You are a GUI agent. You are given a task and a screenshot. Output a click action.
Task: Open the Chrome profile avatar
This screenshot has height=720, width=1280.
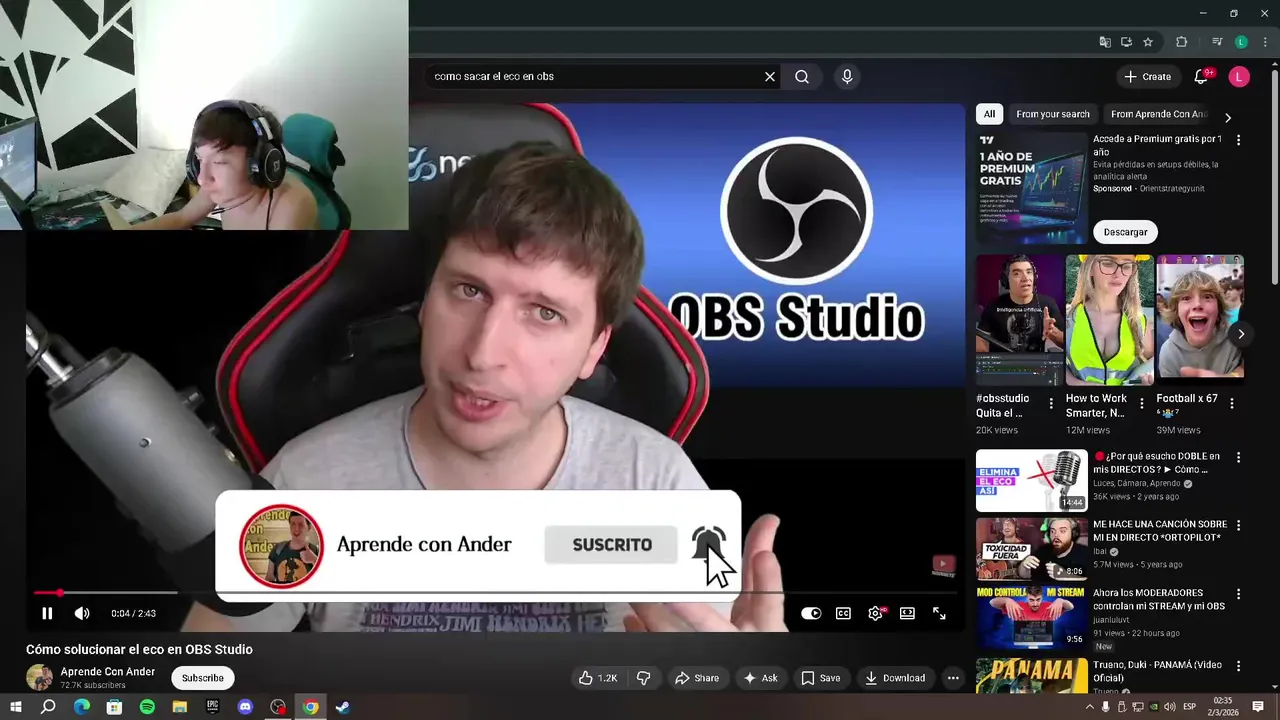(1241, 42)
